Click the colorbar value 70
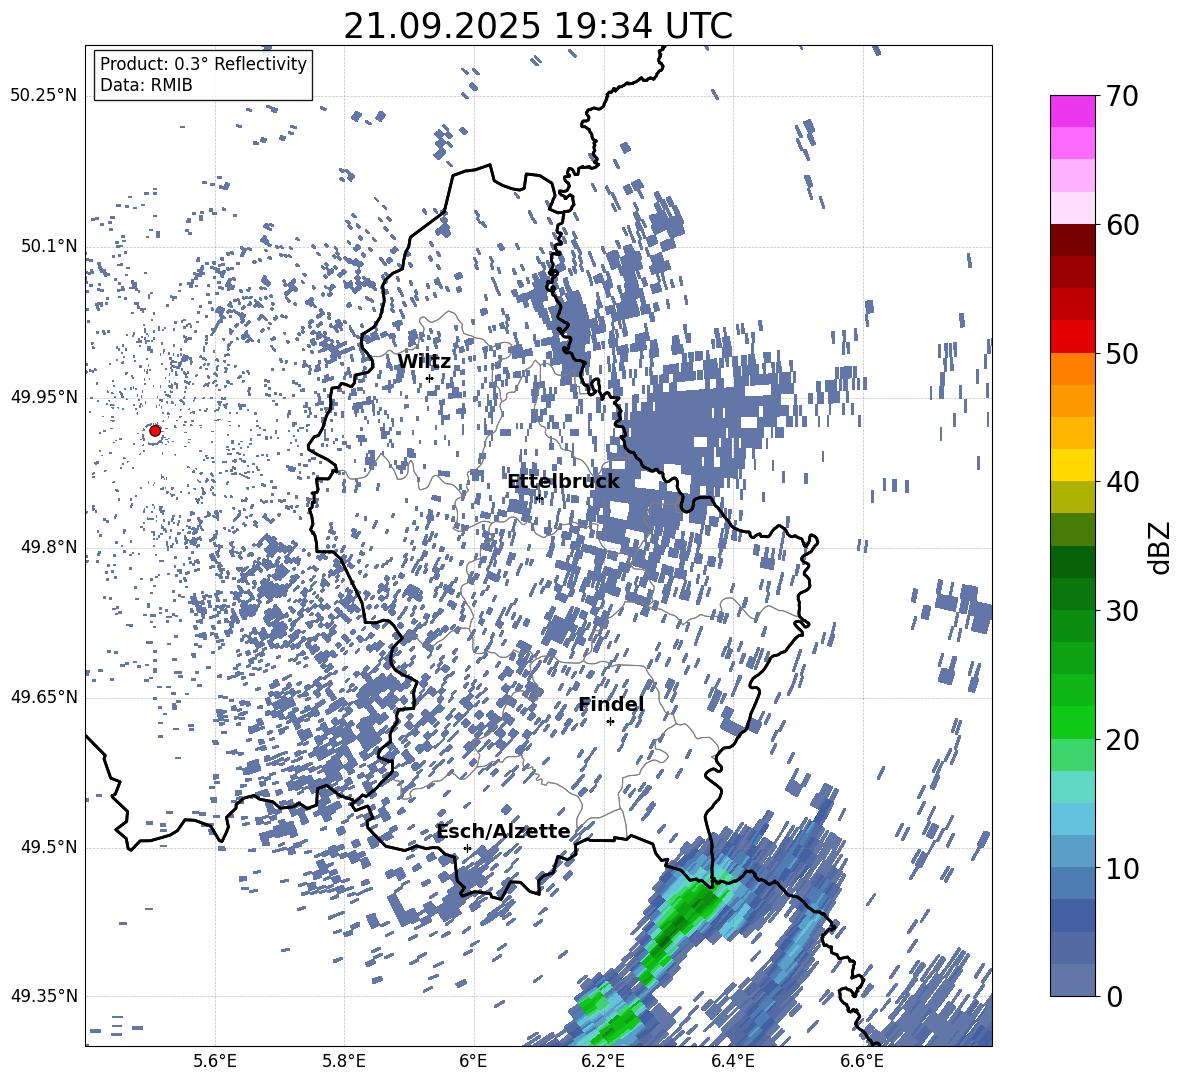The width and height of the screenshot is (1184, 1081). point(1122,97)
